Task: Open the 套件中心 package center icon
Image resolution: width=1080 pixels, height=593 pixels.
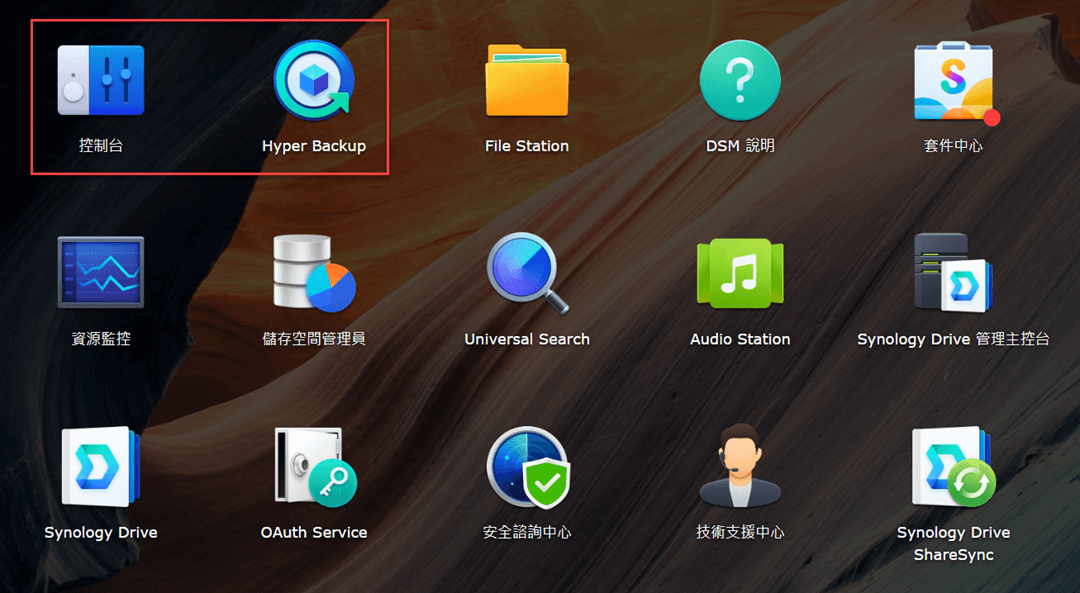Action: tap(955, 81)
